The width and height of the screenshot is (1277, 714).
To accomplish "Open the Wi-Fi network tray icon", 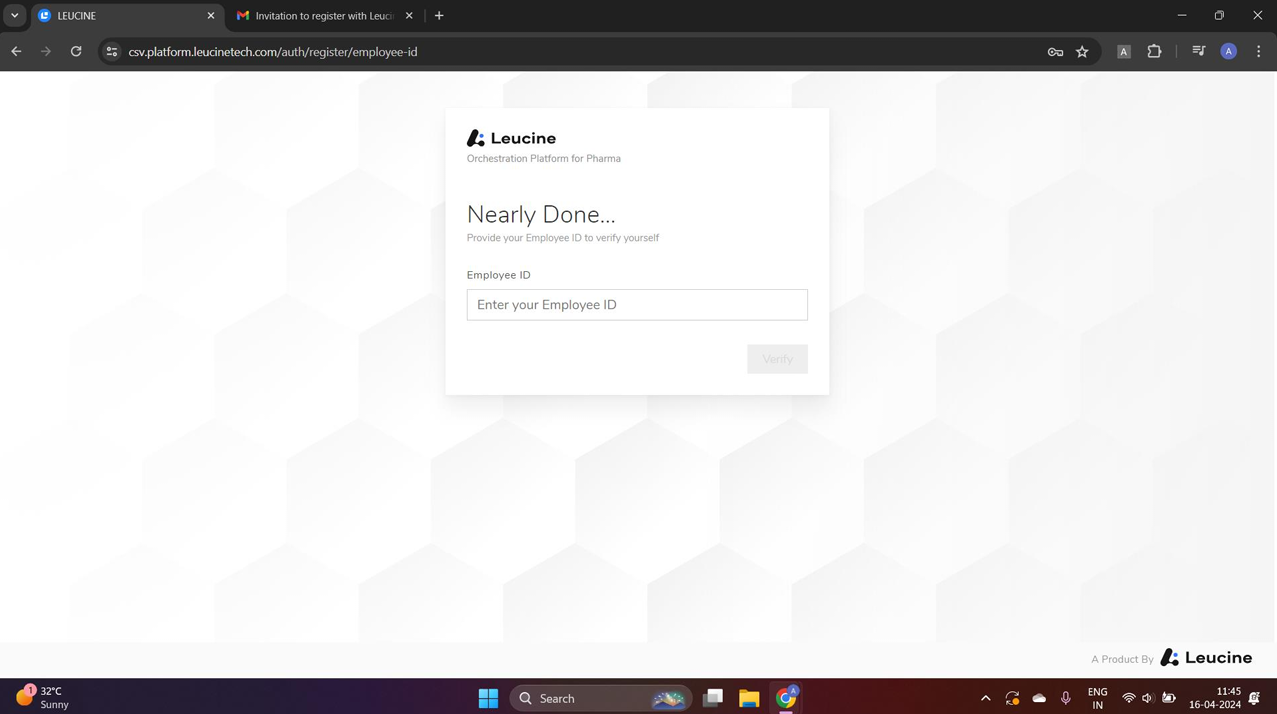I will (x=1129, y=698).
